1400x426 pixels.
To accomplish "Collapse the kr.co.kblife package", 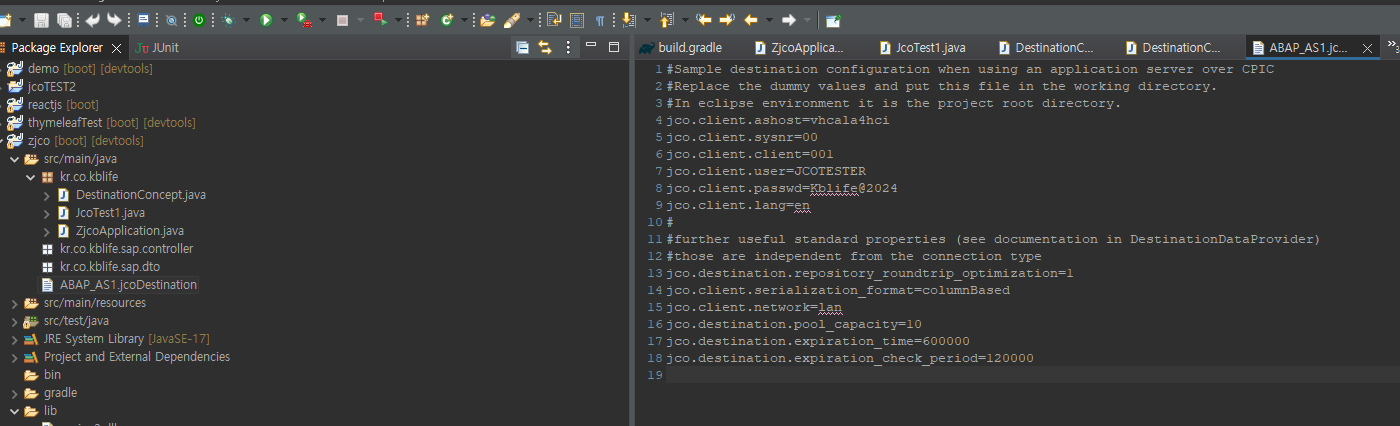I will 31,177.
